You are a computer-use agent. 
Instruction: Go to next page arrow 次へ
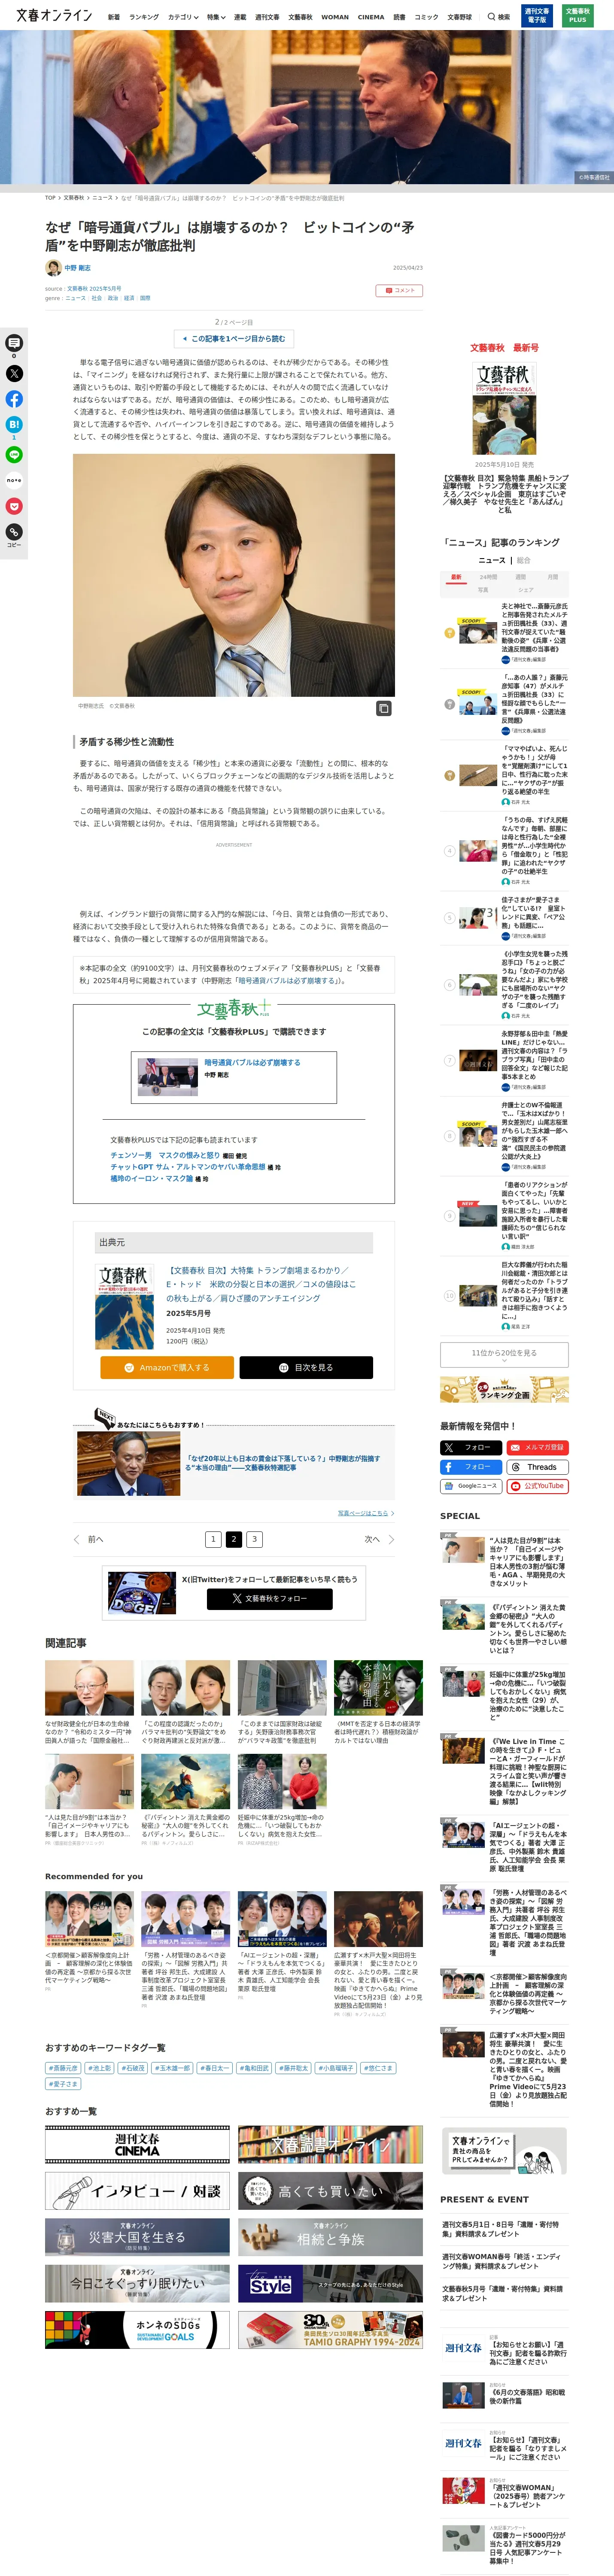click(x=379, y=1539)
